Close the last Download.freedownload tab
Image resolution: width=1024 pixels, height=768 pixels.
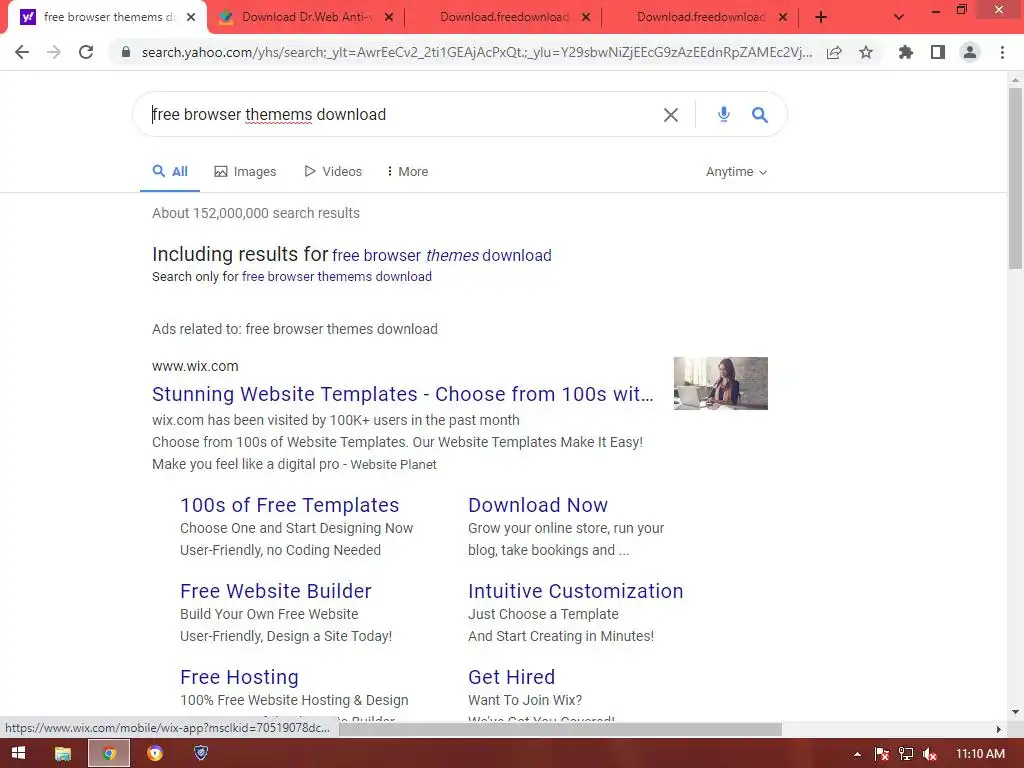tap(783, 18)
